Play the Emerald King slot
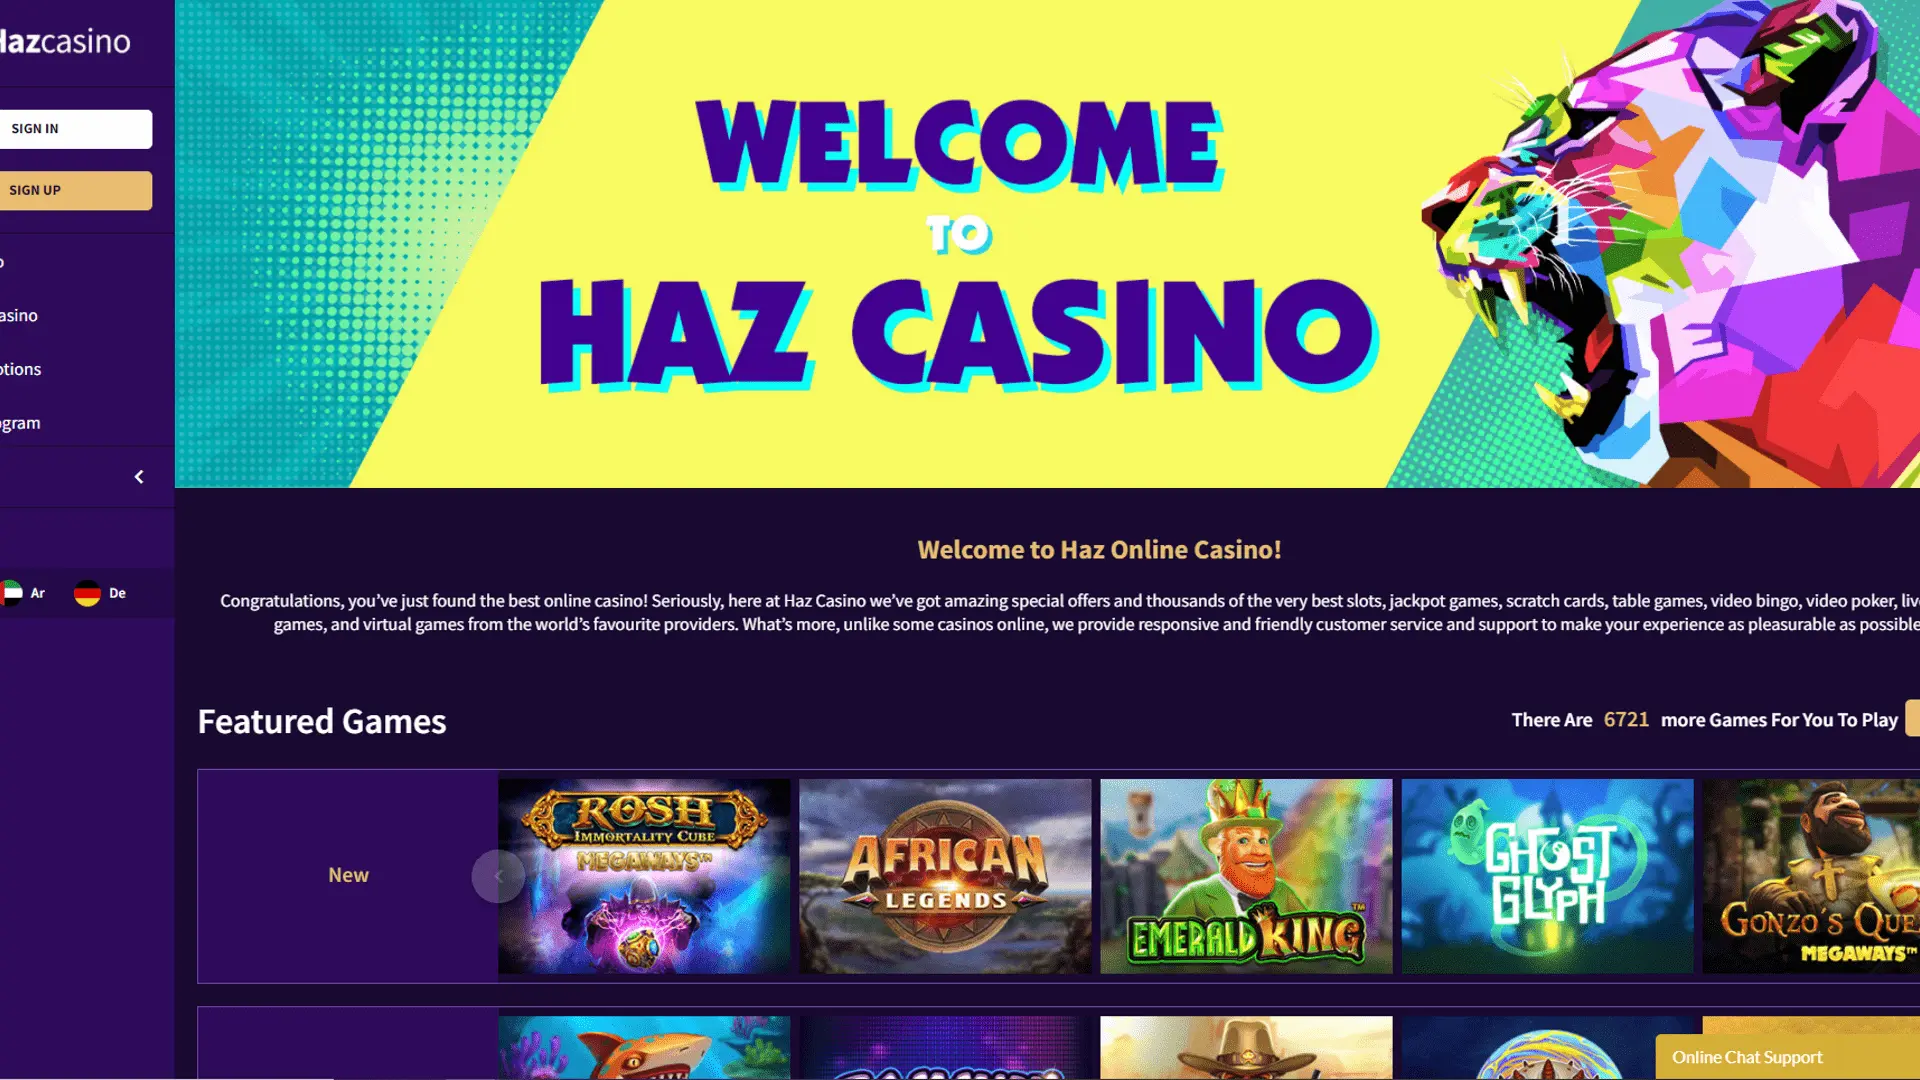 coord(1246,876)
